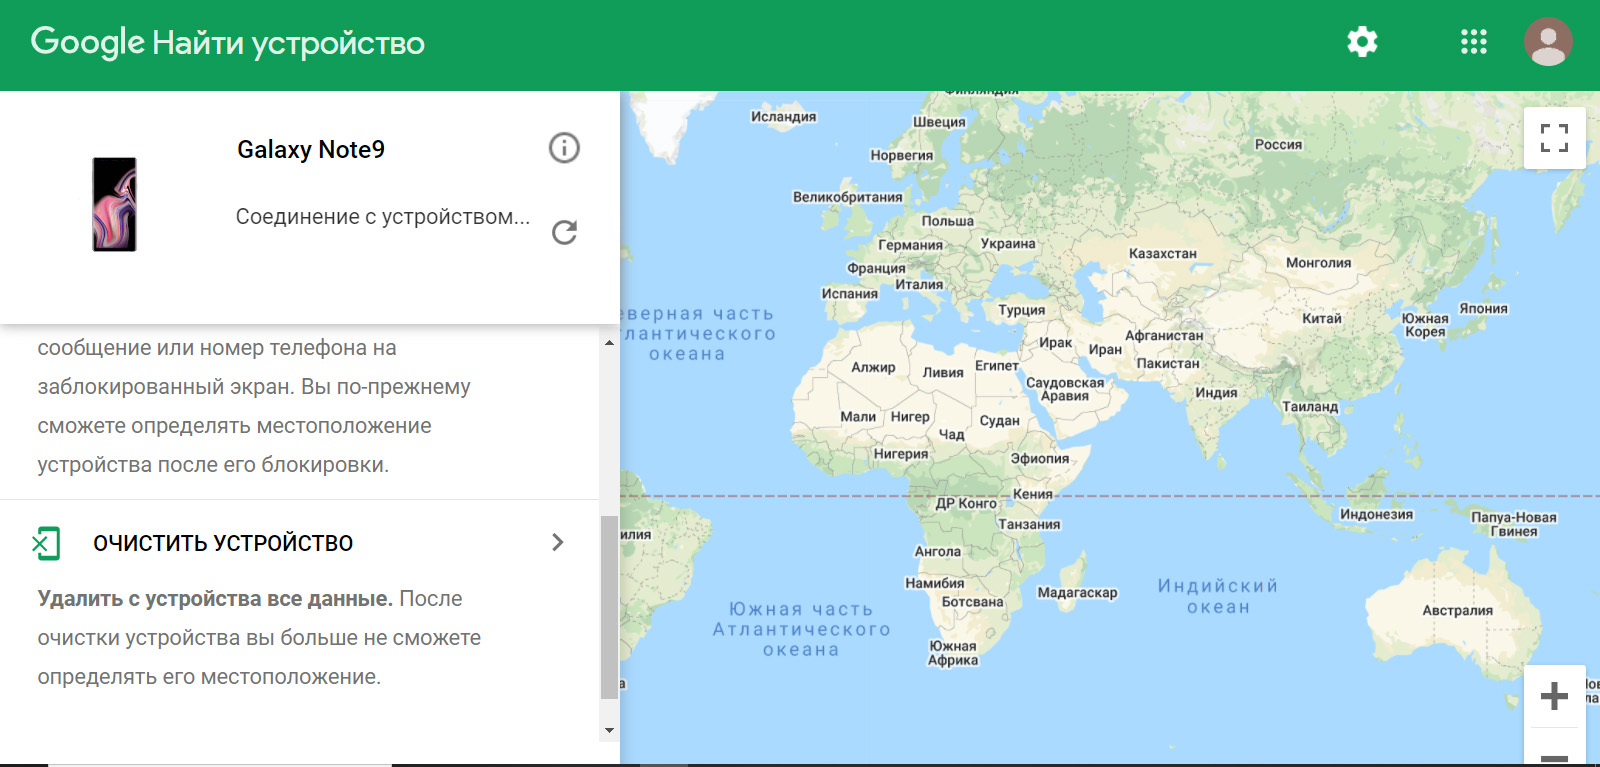Expand the ОЧИСТИТЬ УСТРОЙСТВО chevron
The height and width of the screenshot is (767, 1600).
click(558, 542)
